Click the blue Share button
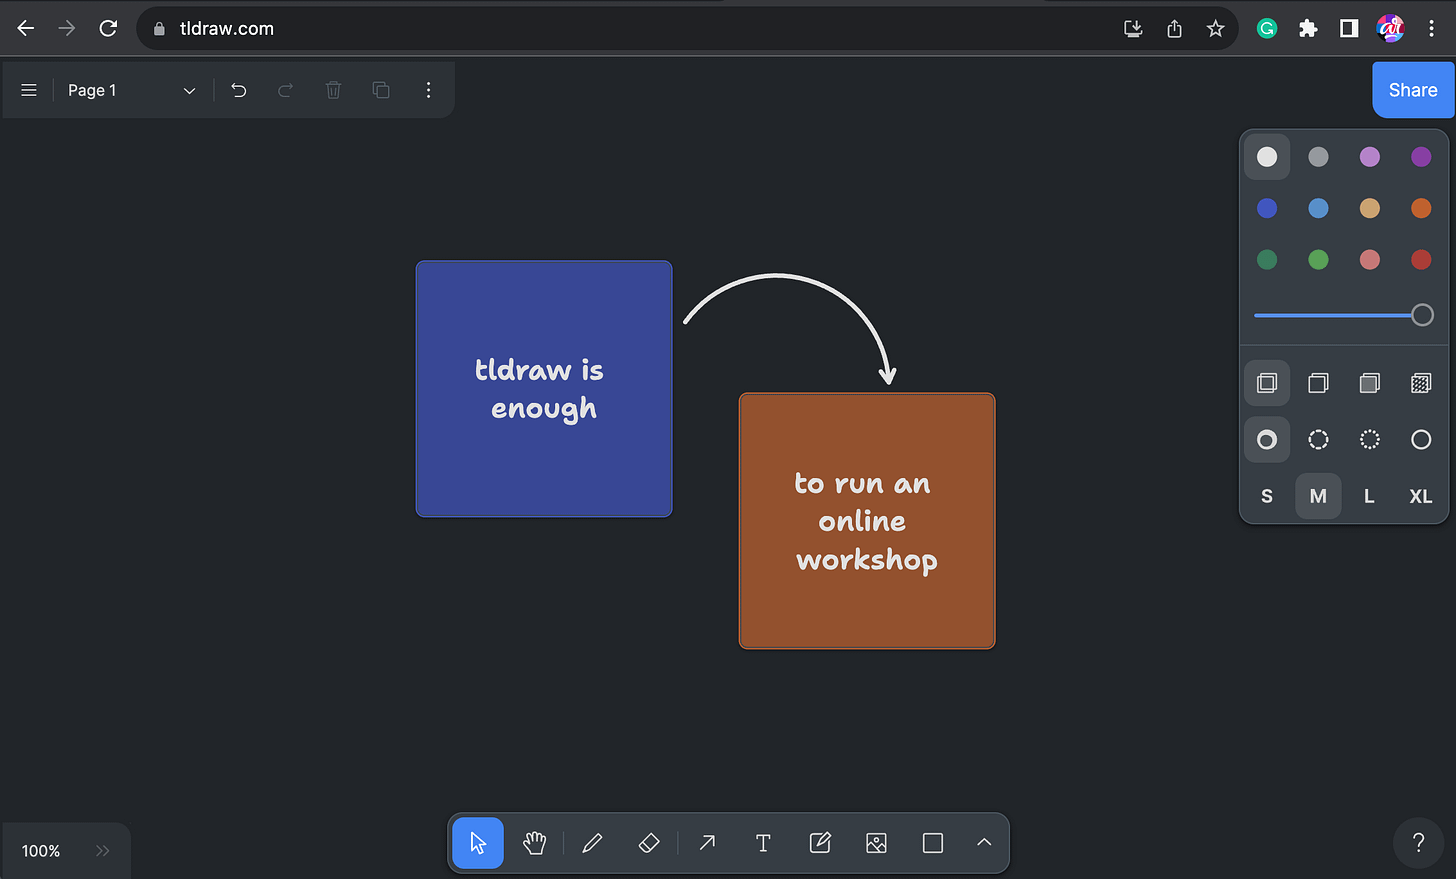This screenshot has height=879, width=1456. point(1413,90)
